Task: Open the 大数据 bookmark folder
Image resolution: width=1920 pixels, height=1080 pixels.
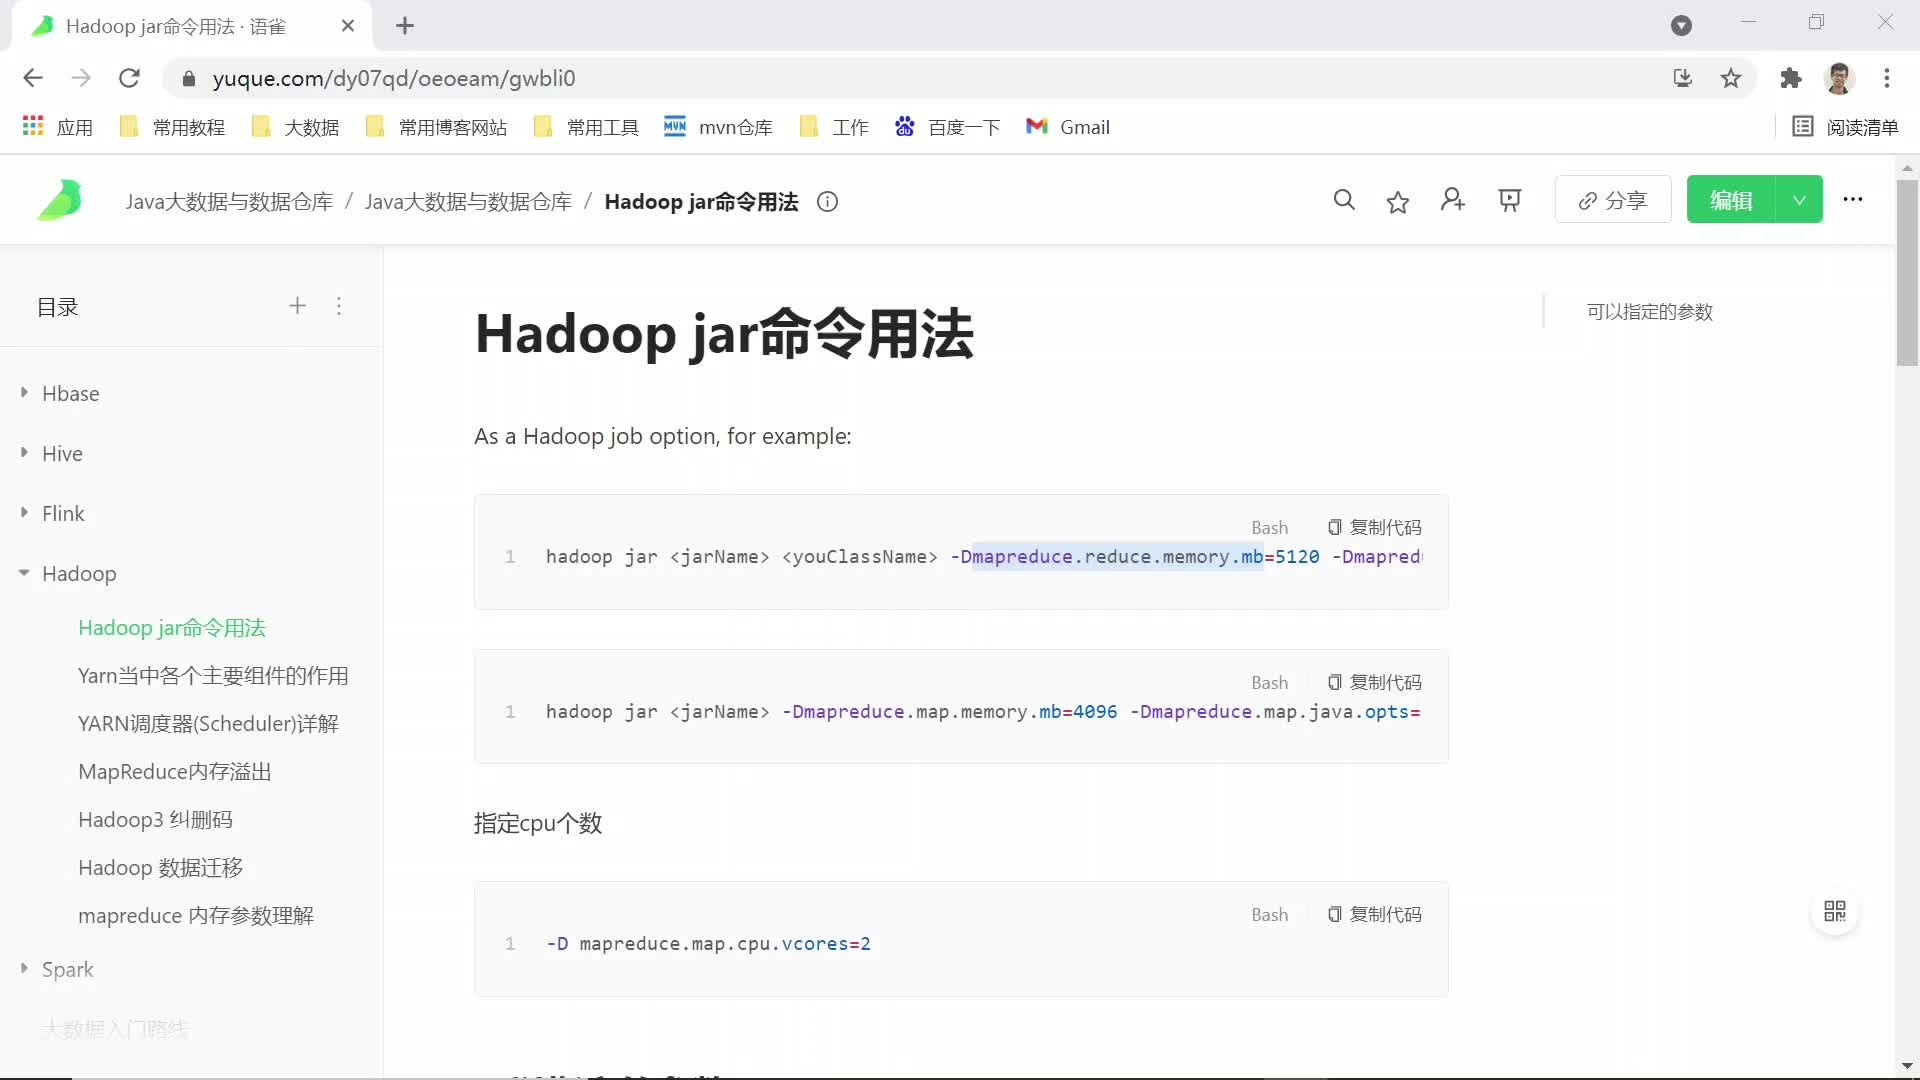Action: point(295,127)
